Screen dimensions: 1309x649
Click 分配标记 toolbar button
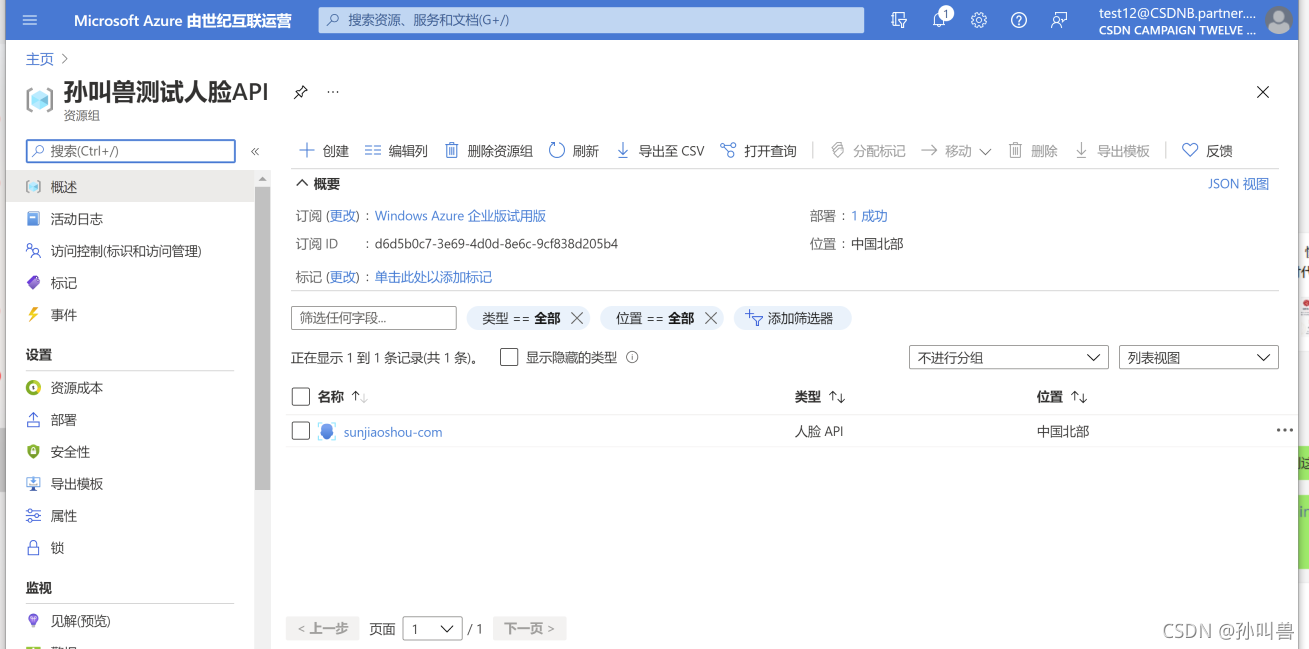tap(868, 151)
